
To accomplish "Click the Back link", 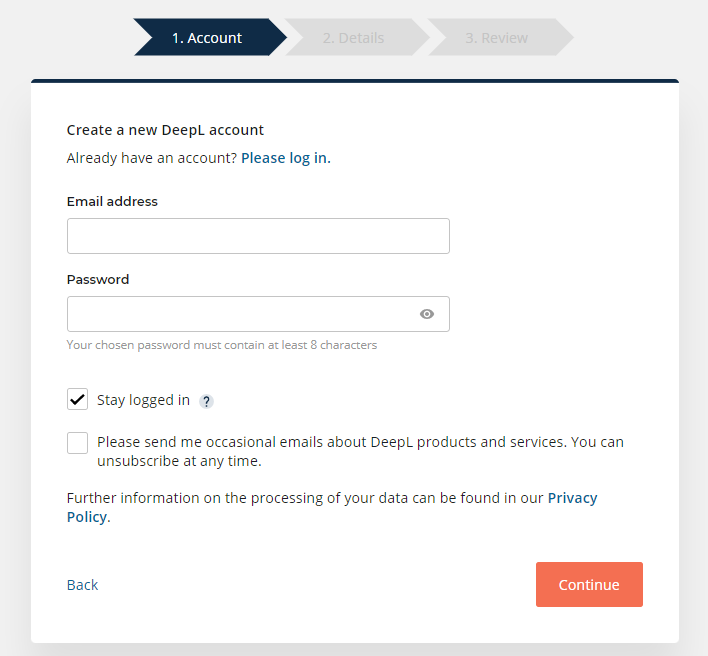I will [x=82, y=585].
